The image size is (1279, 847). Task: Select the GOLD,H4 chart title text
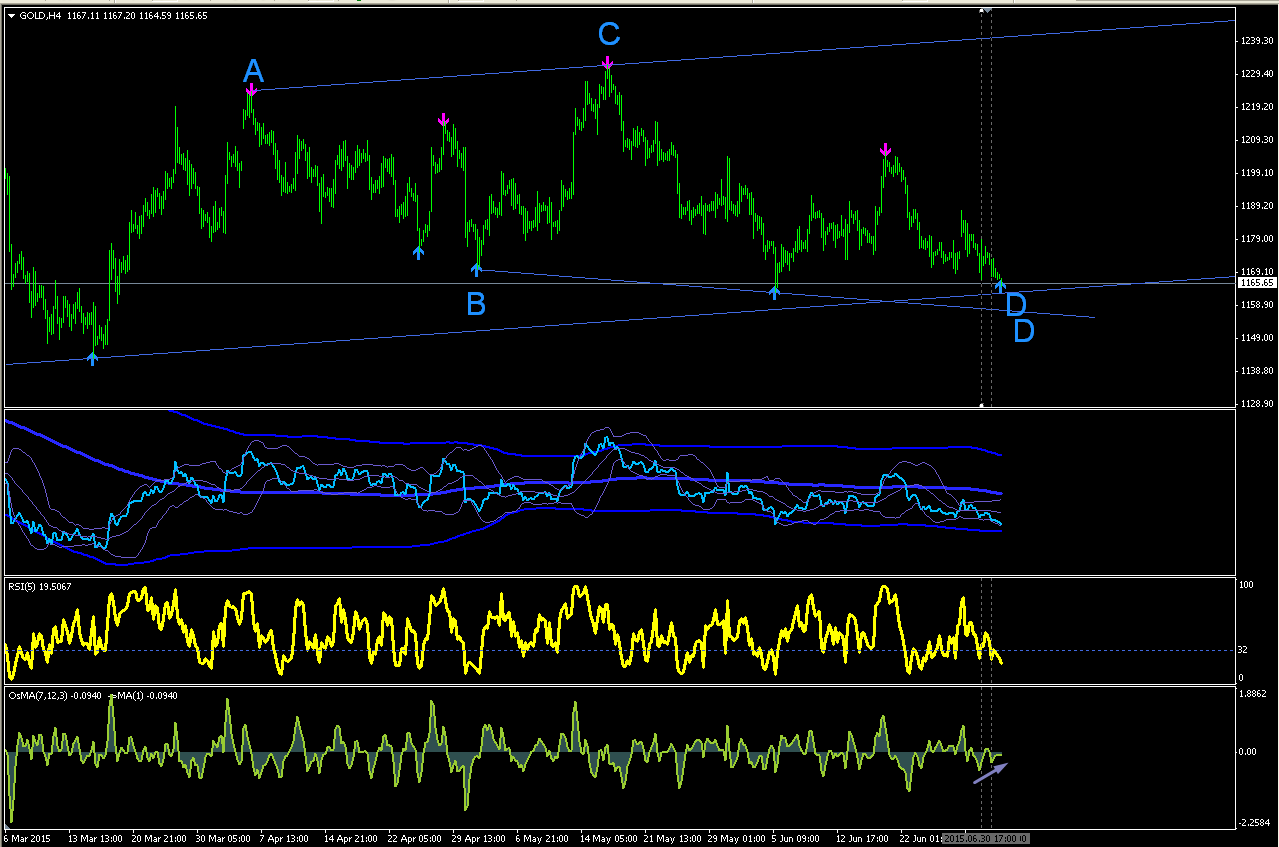pos(40,14)
